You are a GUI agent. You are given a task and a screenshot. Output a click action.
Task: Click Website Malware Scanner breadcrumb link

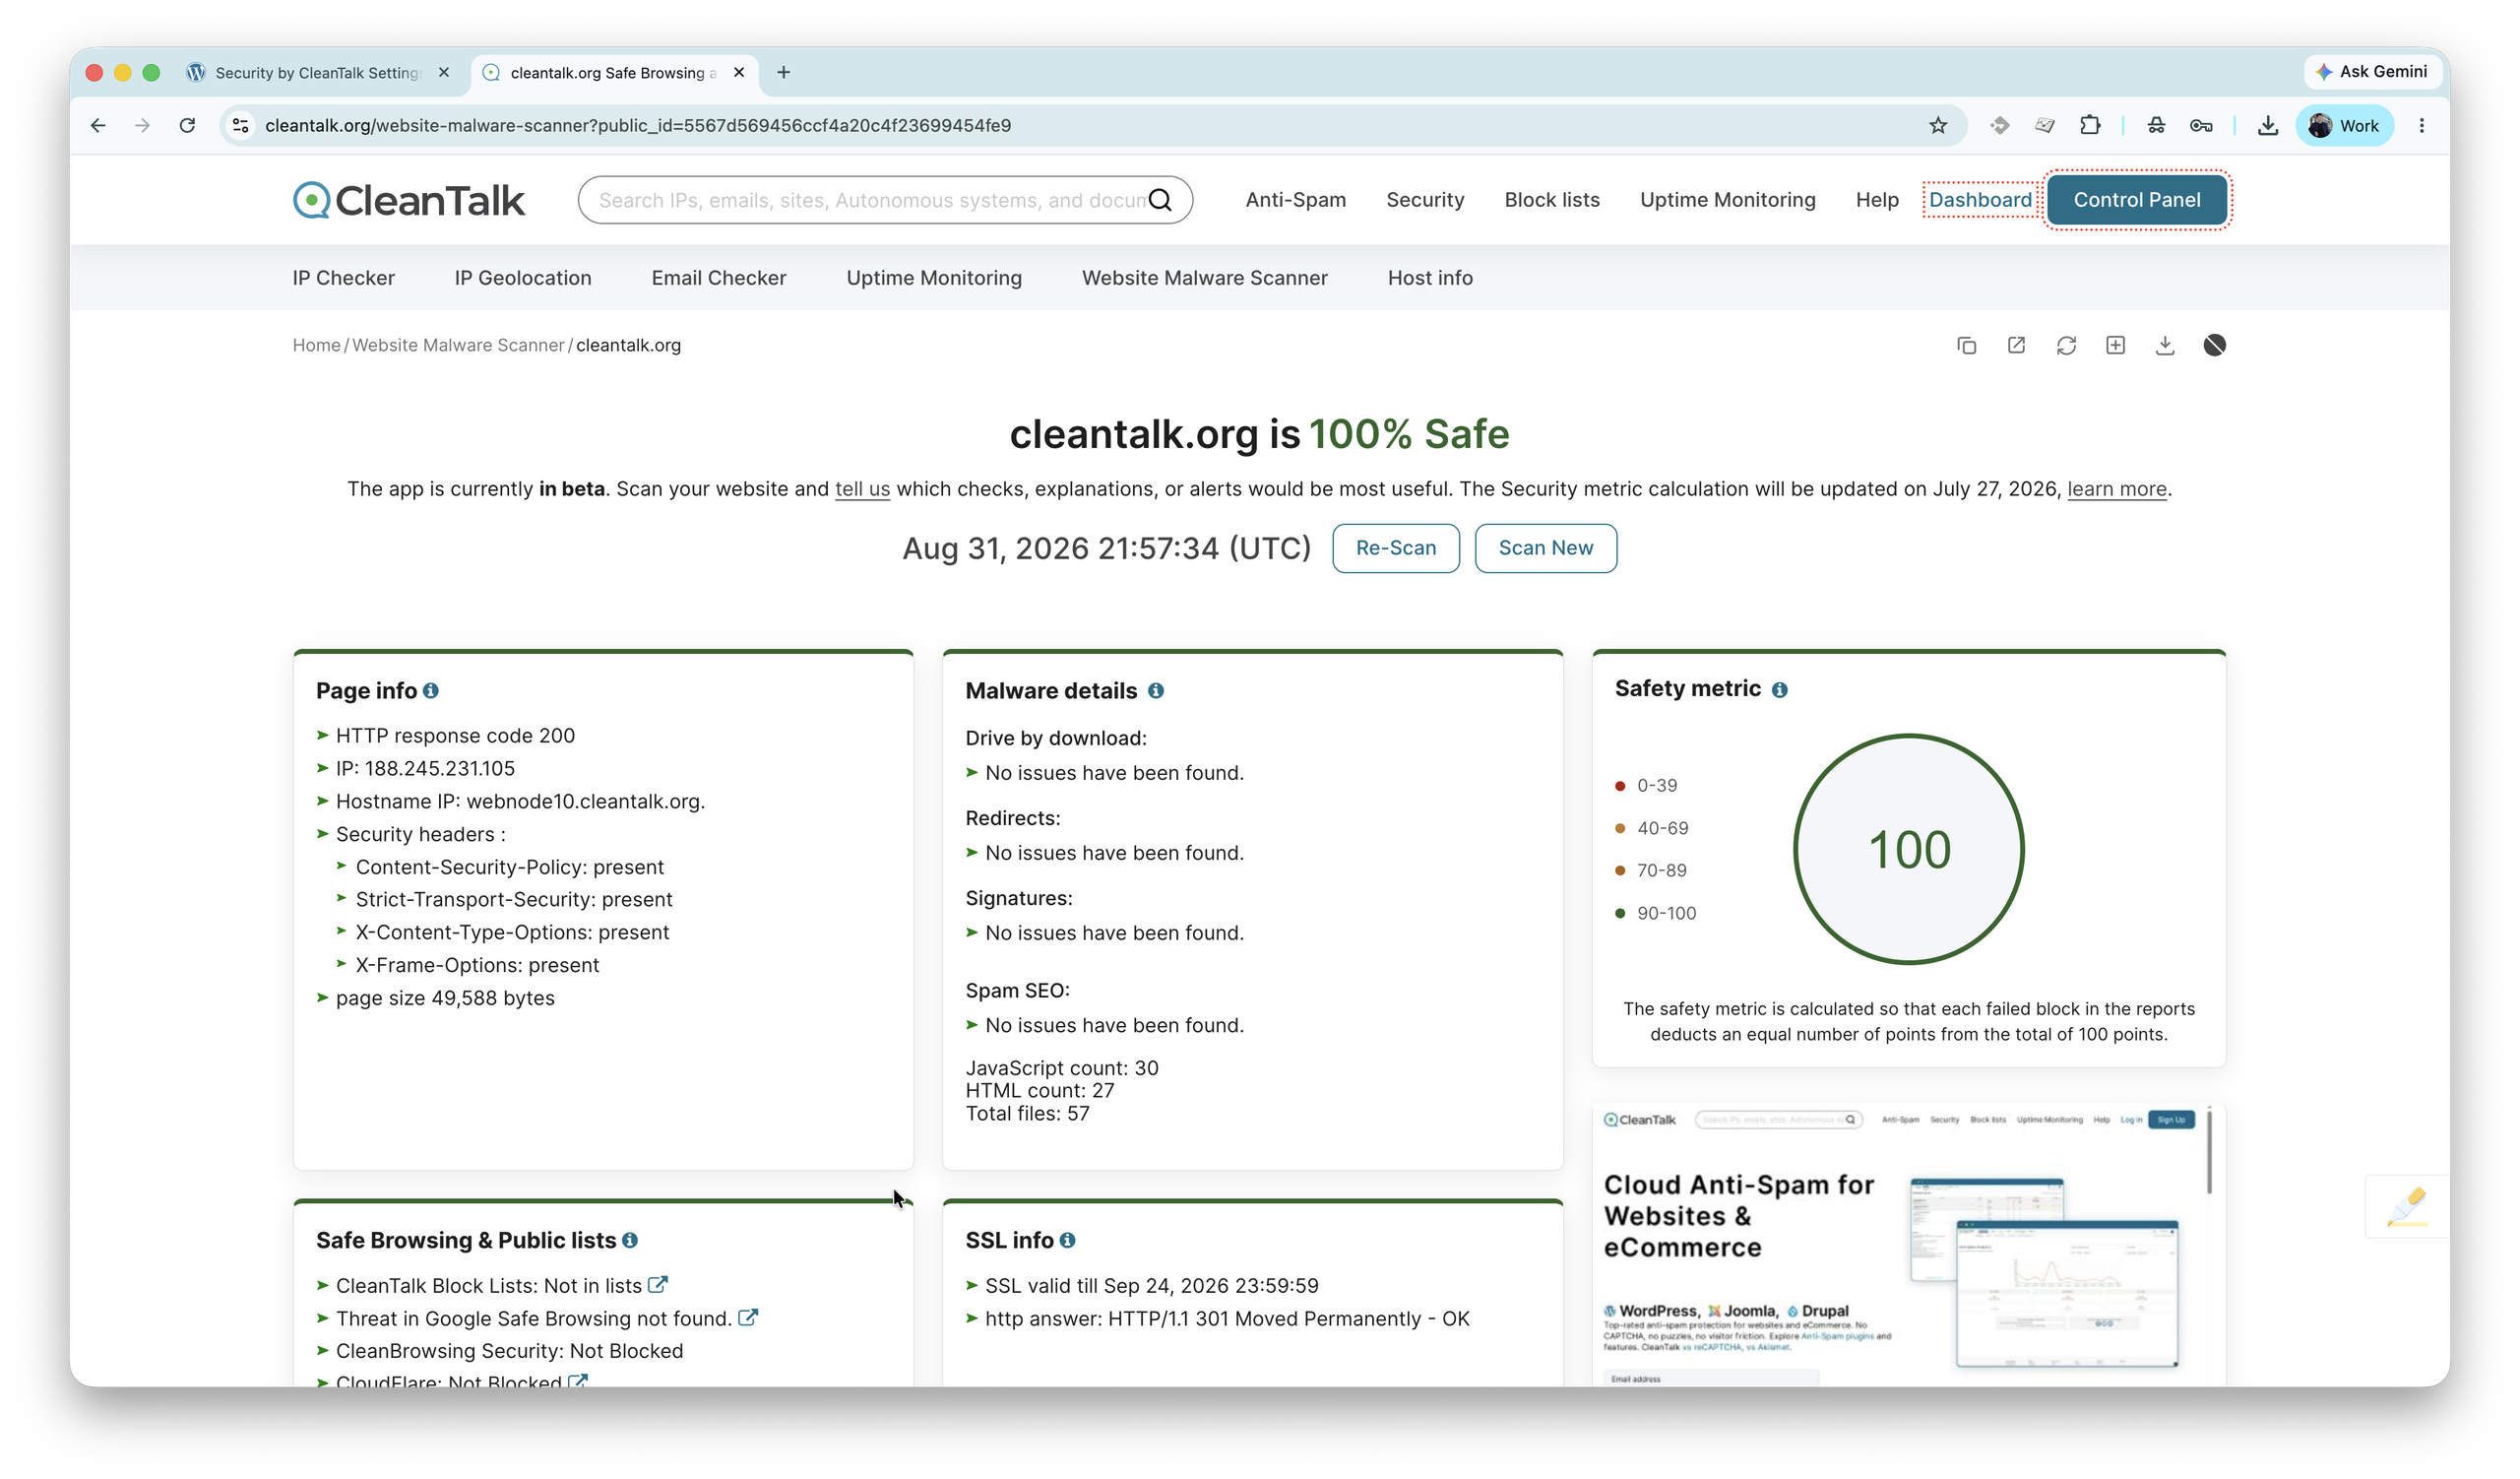(x=458, y=345)
